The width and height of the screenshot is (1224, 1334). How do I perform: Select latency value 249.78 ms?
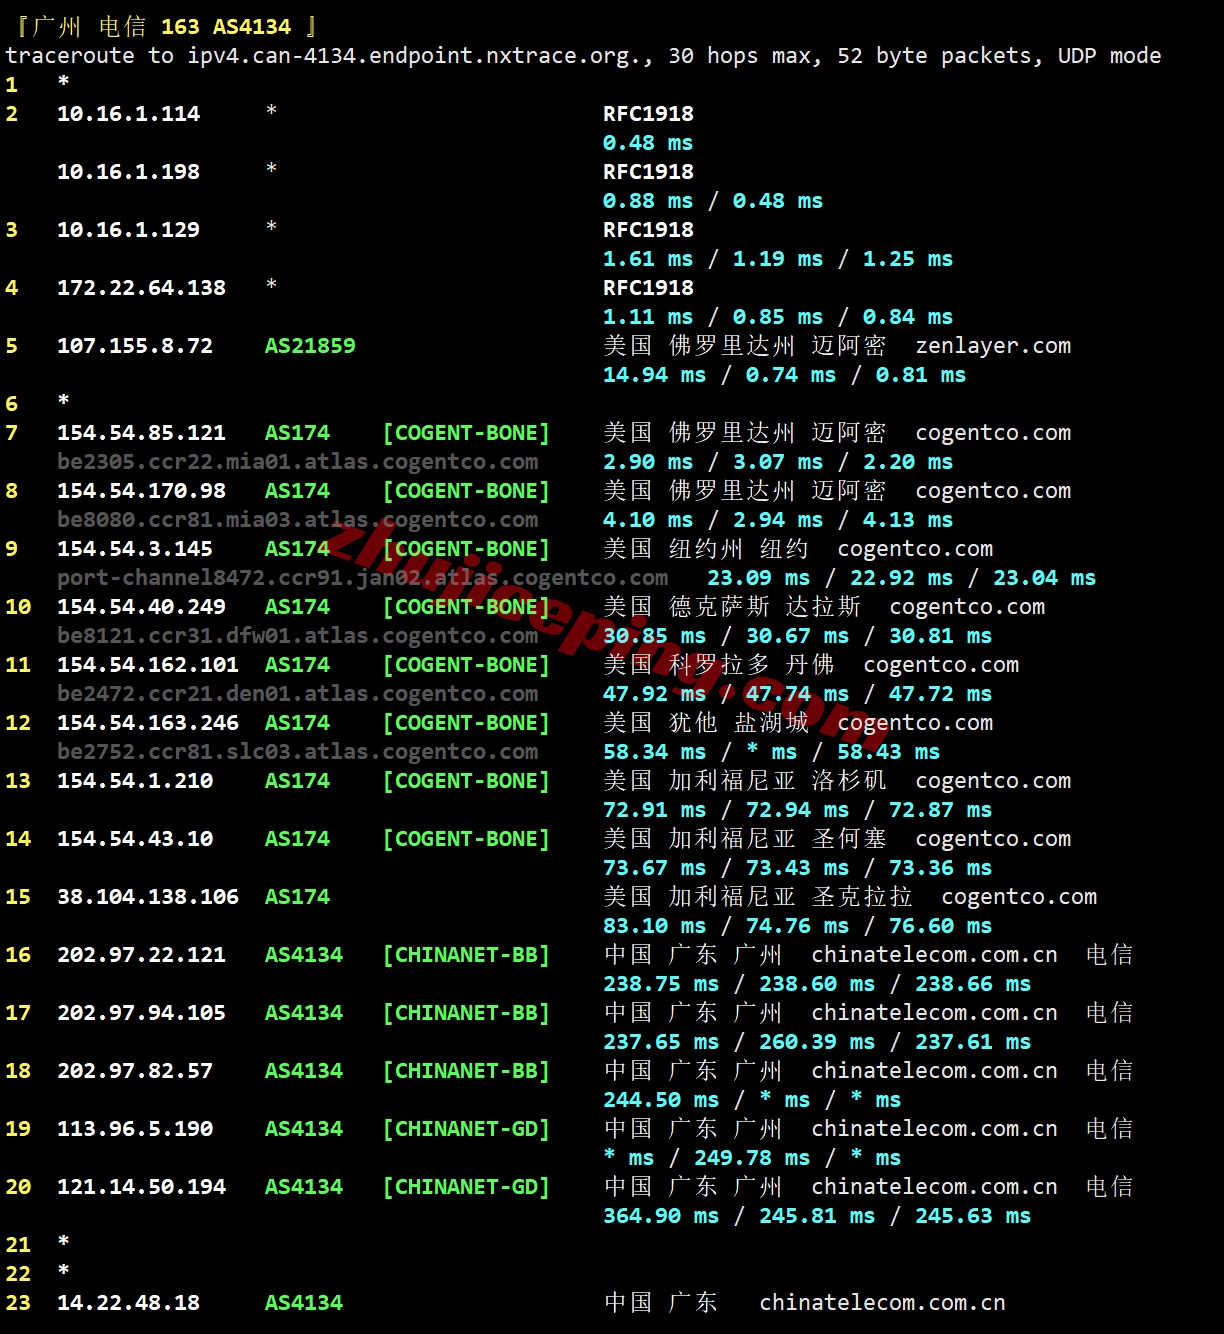point(752,1158)
